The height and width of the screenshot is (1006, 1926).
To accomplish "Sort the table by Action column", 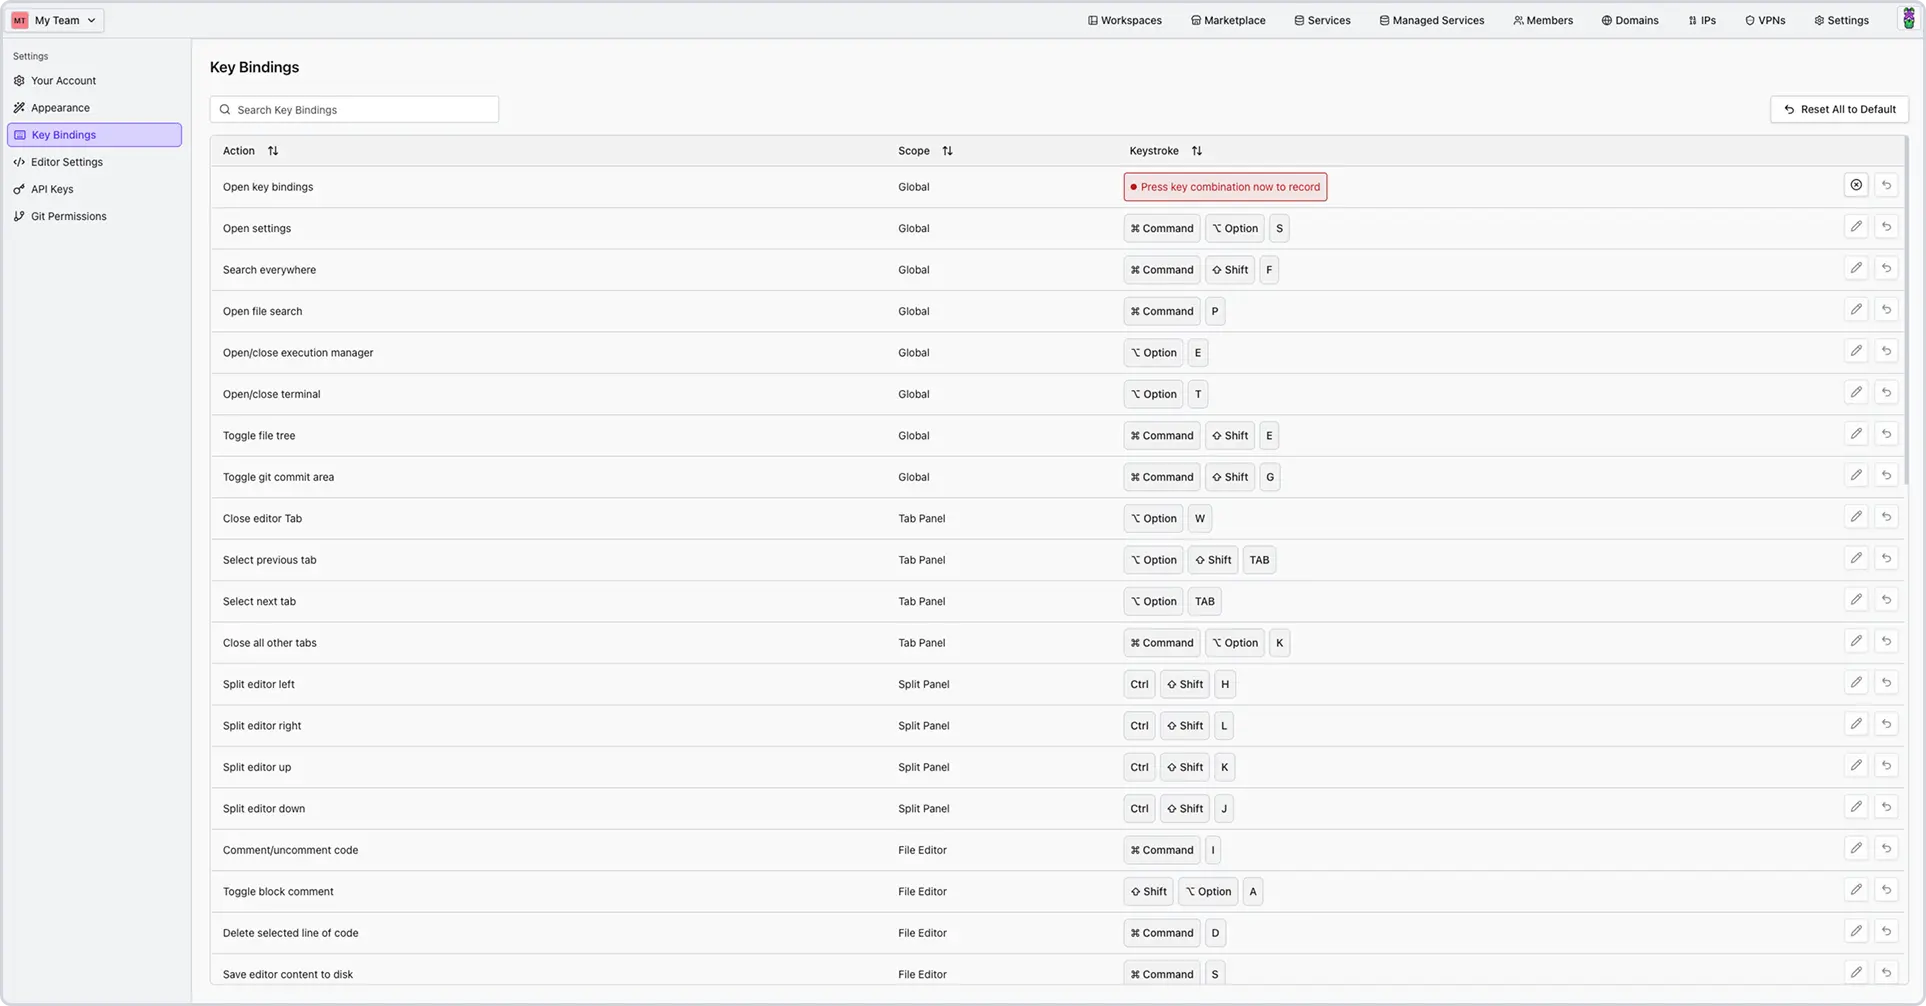I will click(x=272, y=150).
